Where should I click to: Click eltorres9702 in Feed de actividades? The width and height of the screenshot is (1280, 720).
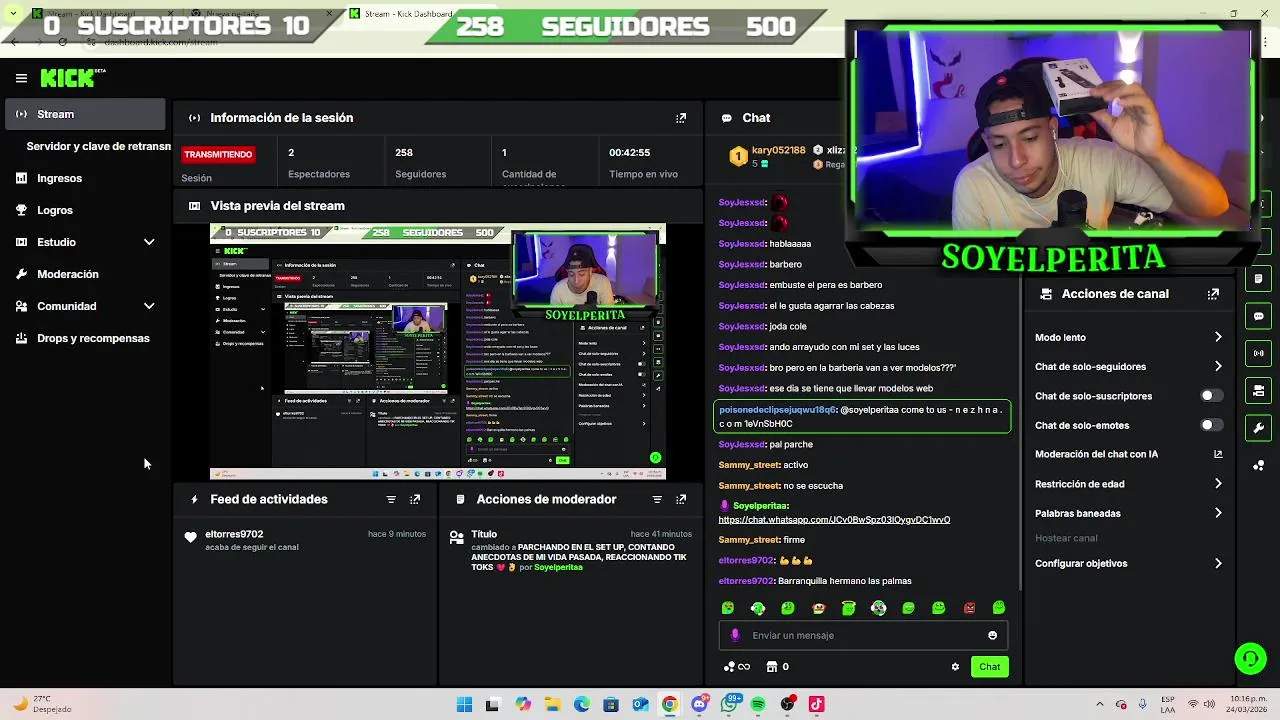[x=234, y=534]
